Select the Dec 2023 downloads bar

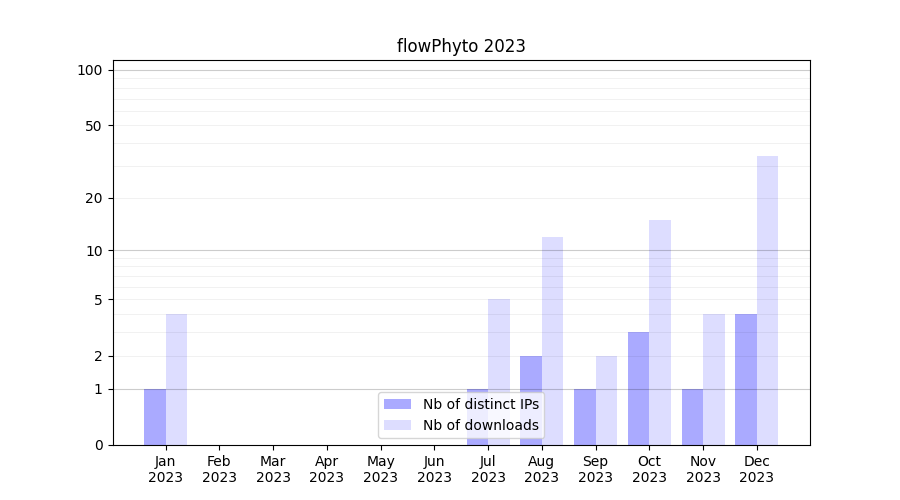point(767,300)
